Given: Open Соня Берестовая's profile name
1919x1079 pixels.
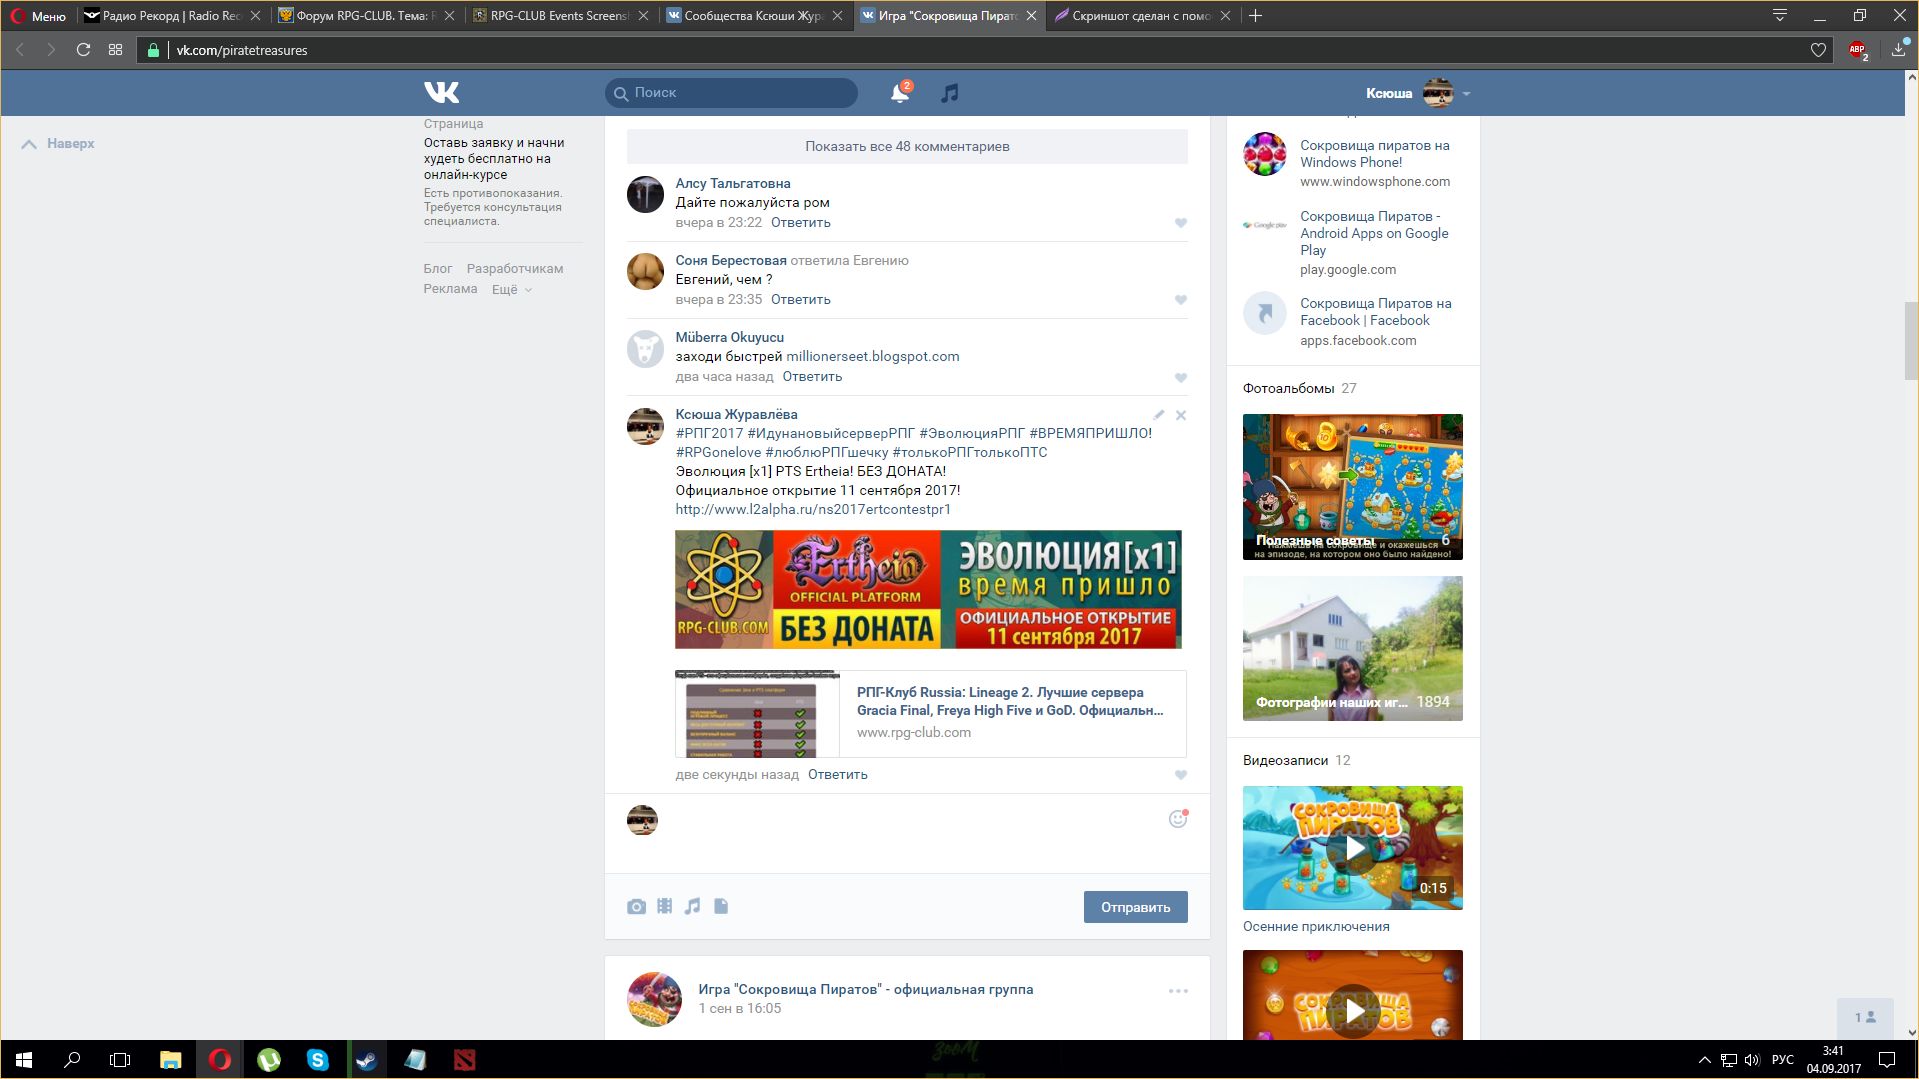Looking at the screenshot, I should click(730, 260).
